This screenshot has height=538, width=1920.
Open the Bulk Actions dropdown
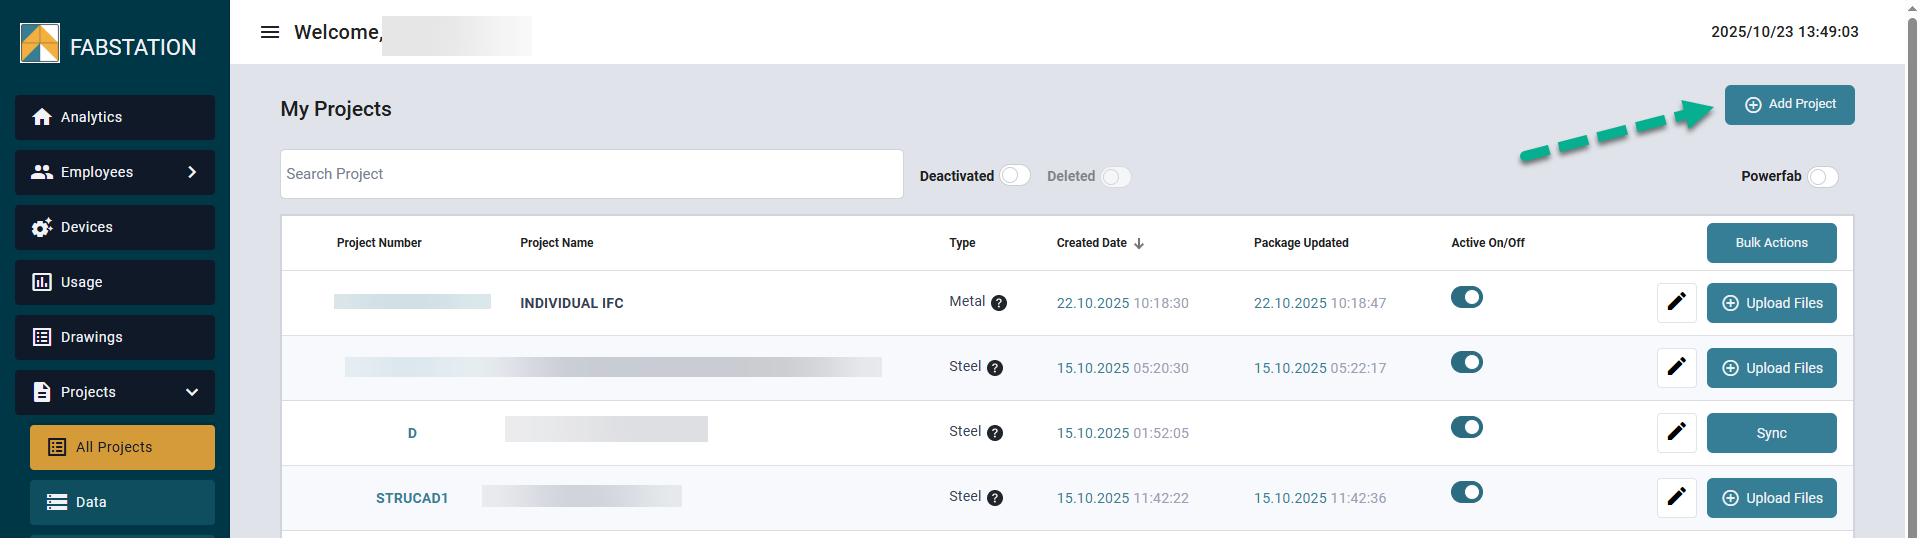coord(1770,243)
